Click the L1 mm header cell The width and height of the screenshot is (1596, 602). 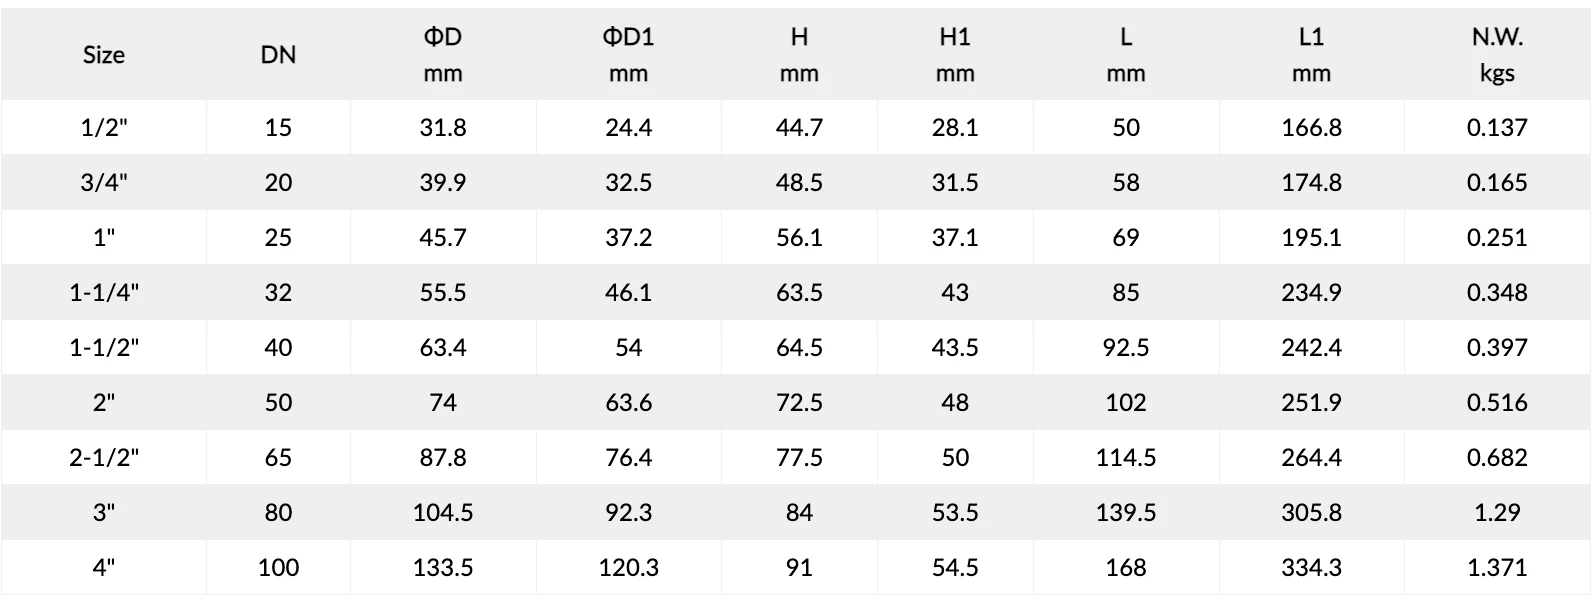tap(1311, 55)
